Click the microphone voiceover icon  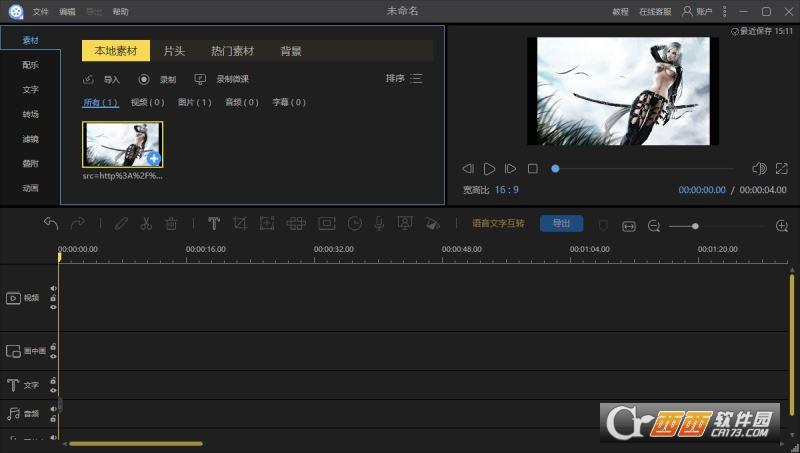click(379, 223)
